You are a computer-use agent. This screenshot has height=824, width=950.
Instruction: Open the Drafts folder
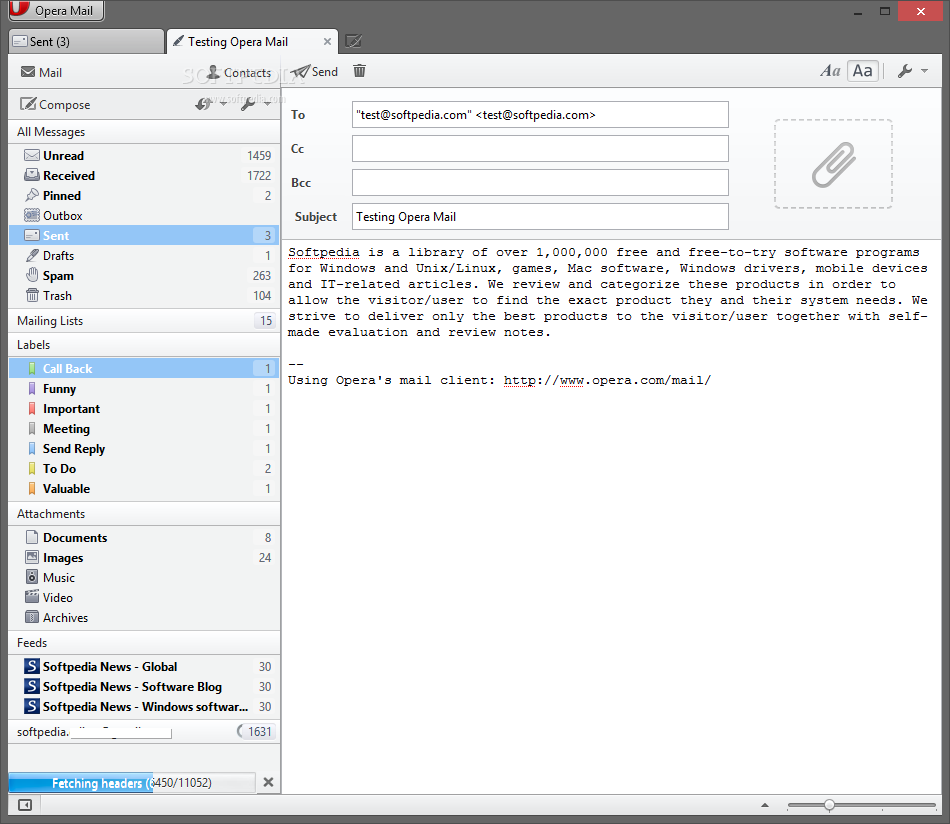pos(144,256)
